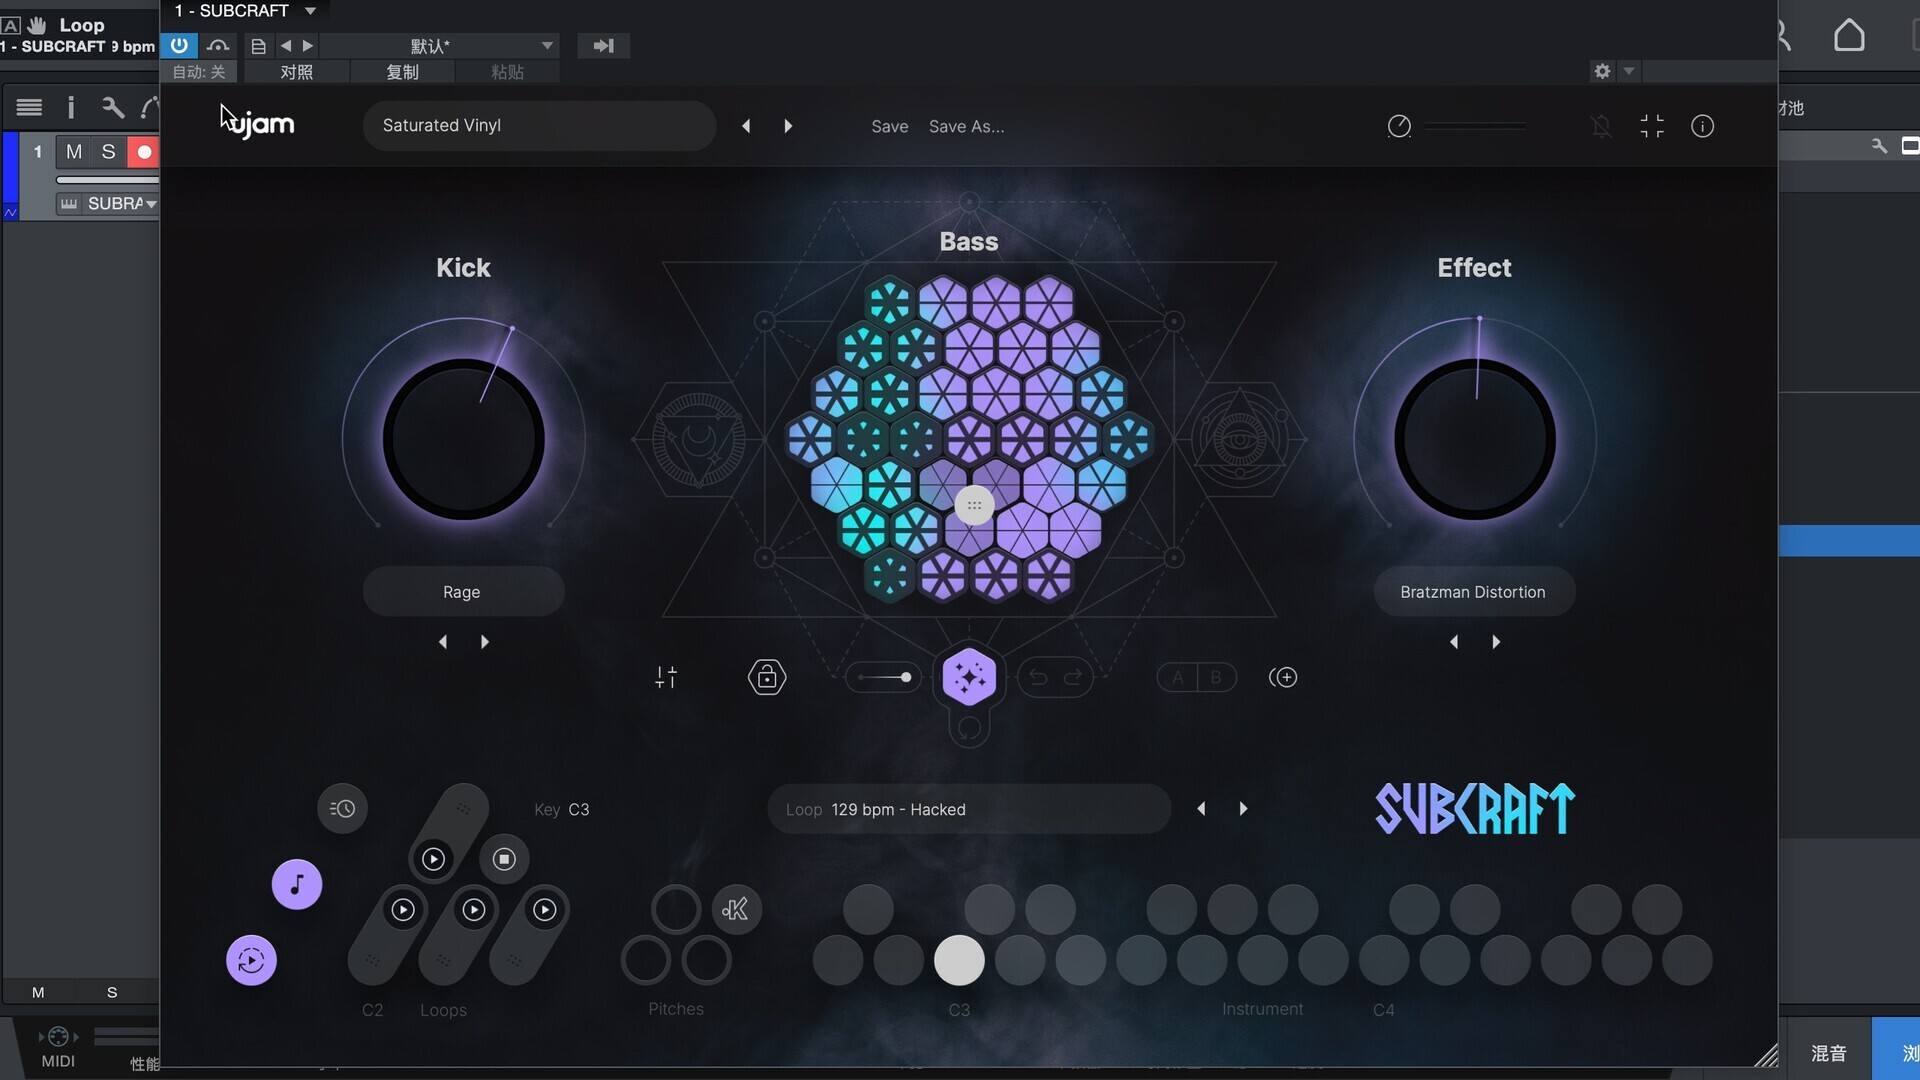
Task: Turn the Effect knob
Action: [1475, 439]
